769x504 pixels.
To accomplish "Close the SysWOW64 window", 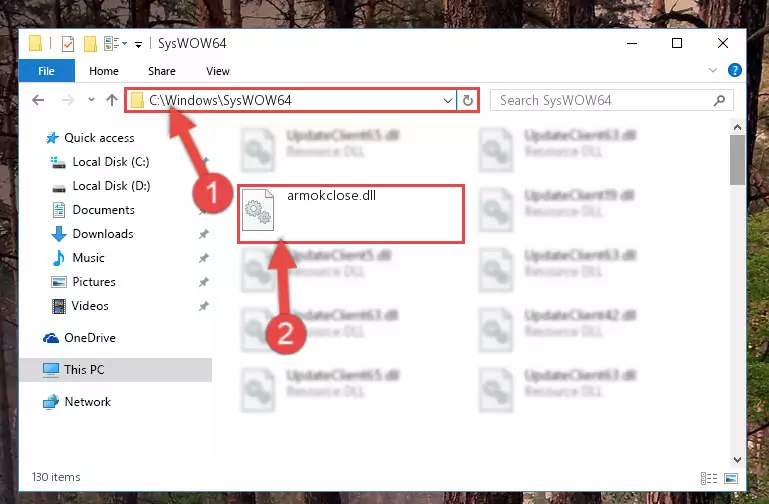I will coord(722,43).
